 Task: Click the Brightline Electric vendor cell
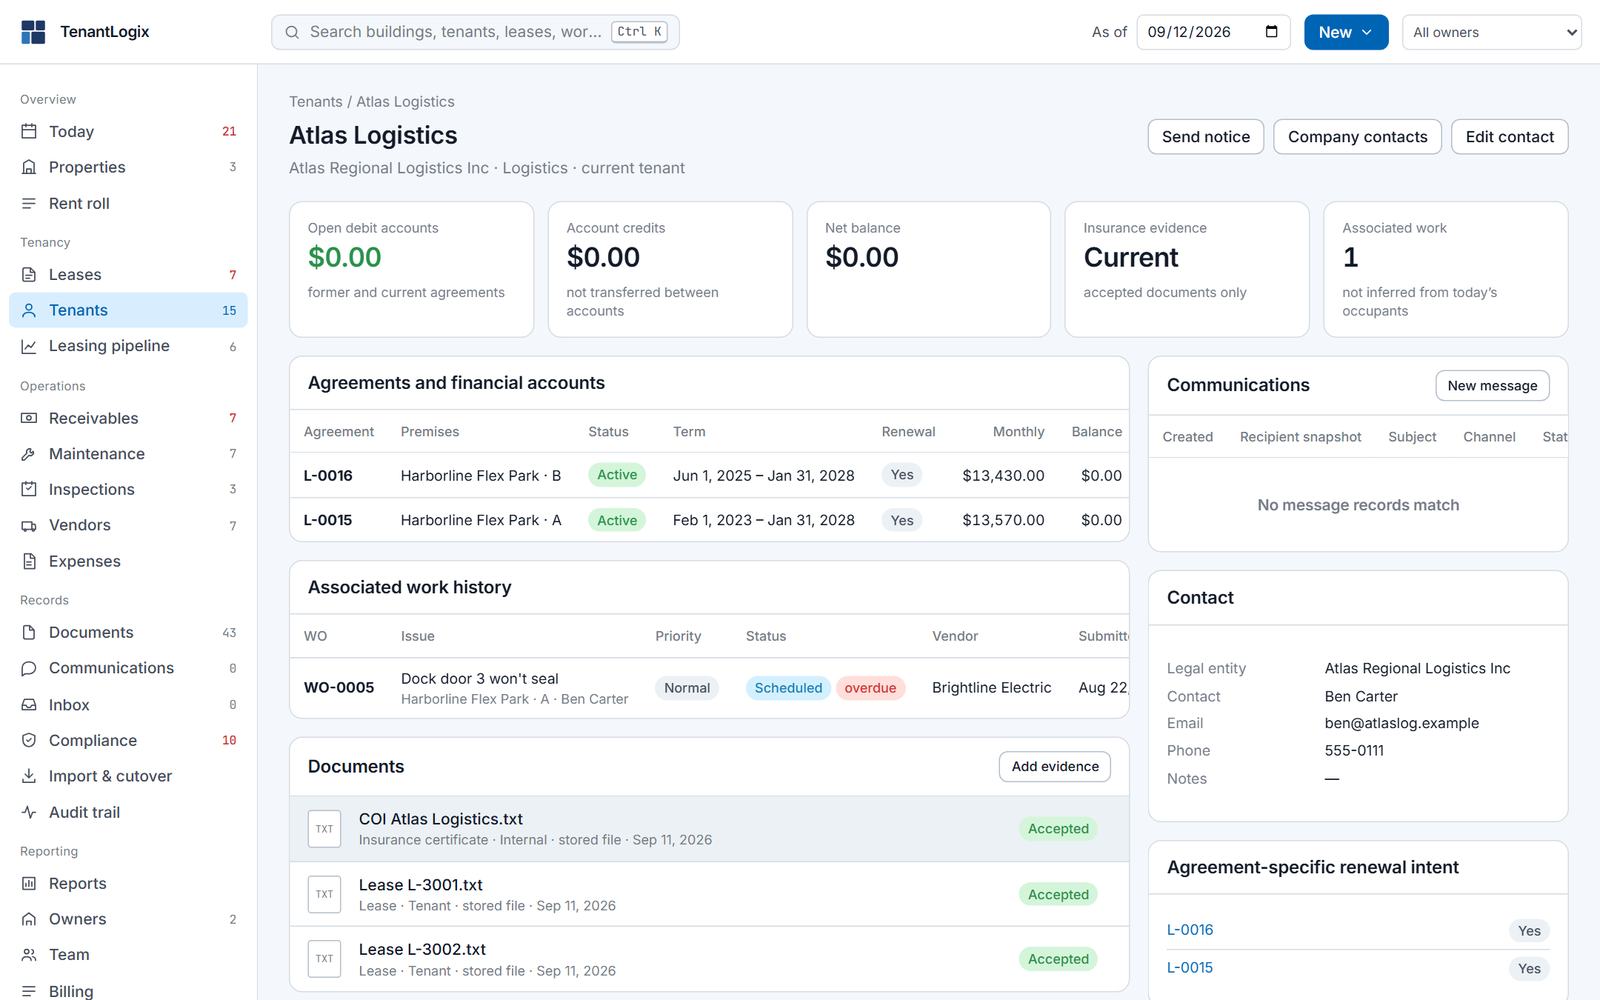pos(992,688)
